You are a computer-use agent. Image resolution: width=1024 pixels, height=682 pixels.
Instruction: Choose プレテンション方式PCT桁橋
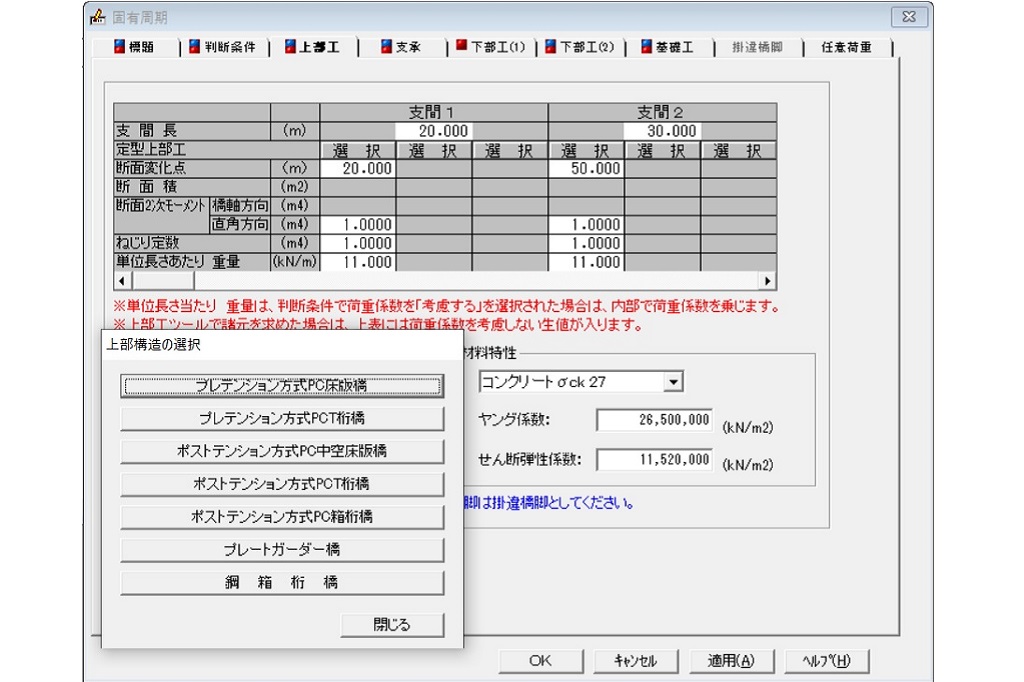click(x=282, y=418)
